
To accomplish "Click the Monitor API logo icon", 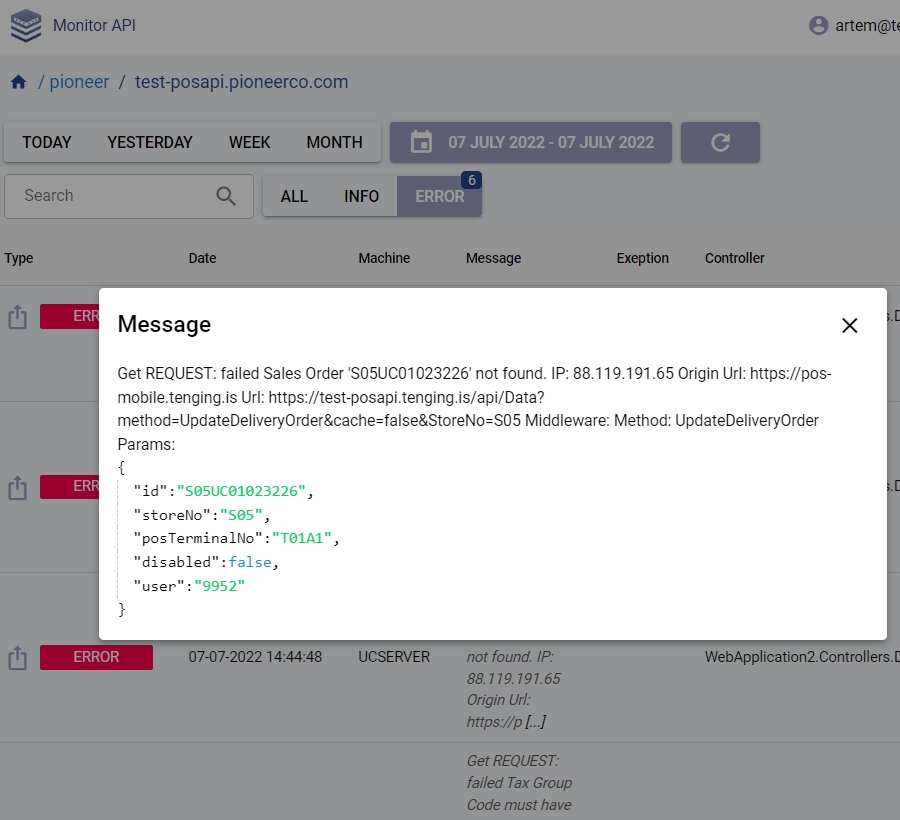I will click(26, 25).
